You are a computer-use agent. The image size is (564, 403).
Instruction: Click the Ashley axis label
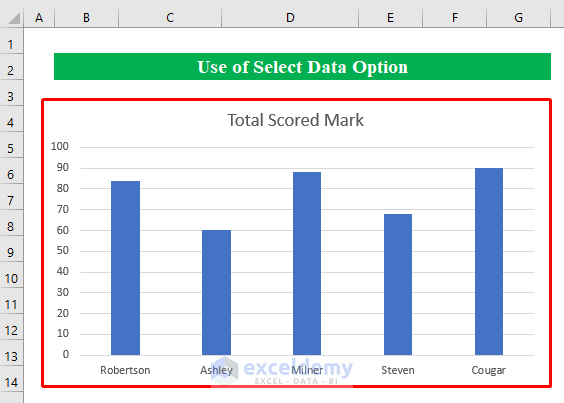coord(216,370)
